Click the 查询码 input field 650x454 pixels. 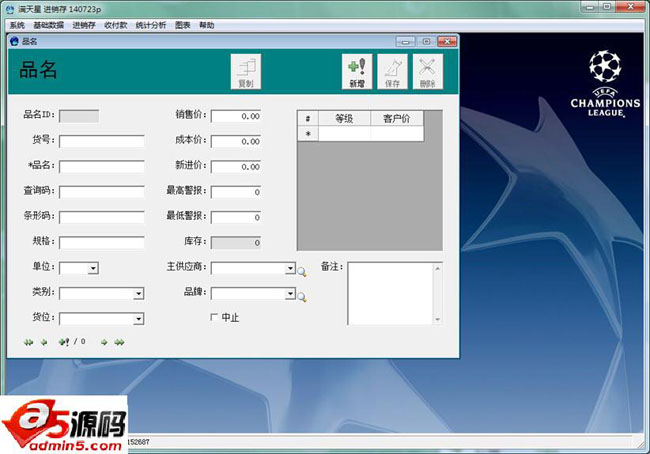tap(102, 192)
